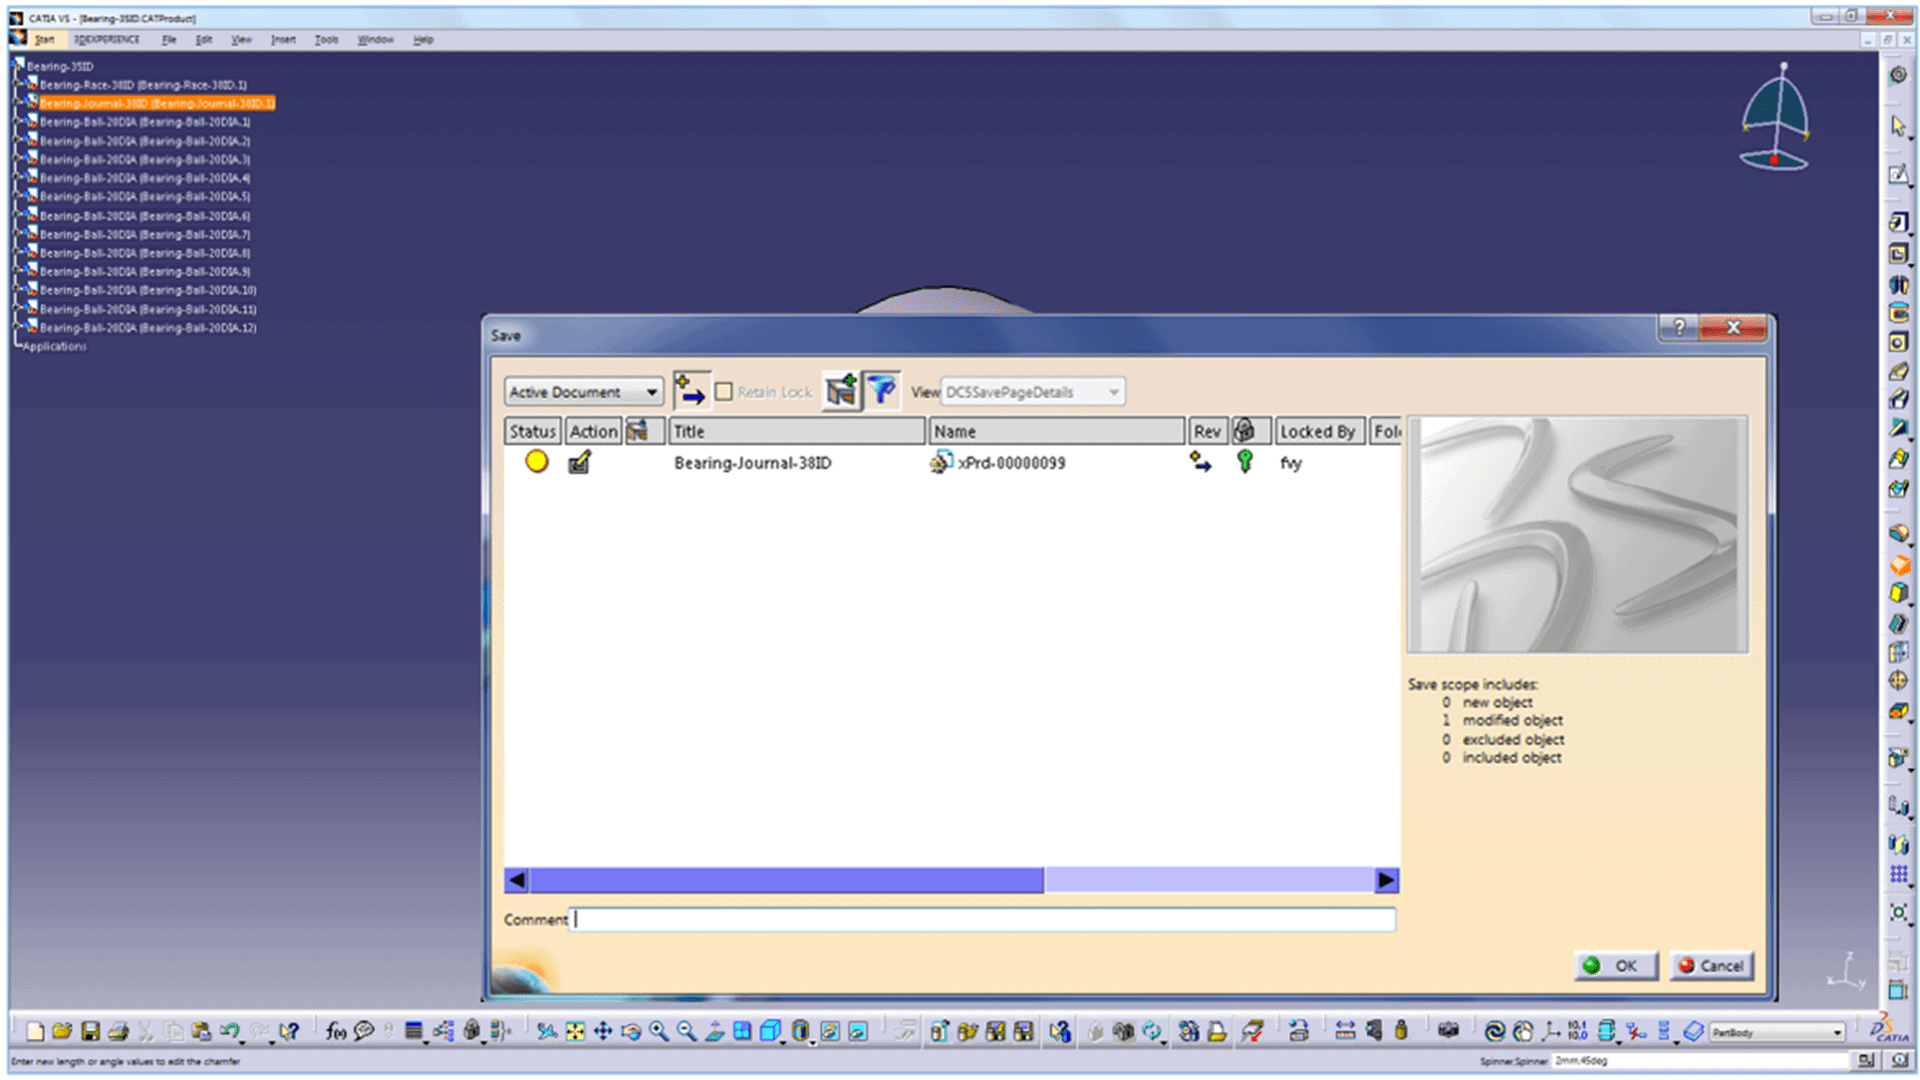Click the Paste clipboard icon
Image resolution: width=1920 pixels, height=1080 pixels.
[202, 1031]
